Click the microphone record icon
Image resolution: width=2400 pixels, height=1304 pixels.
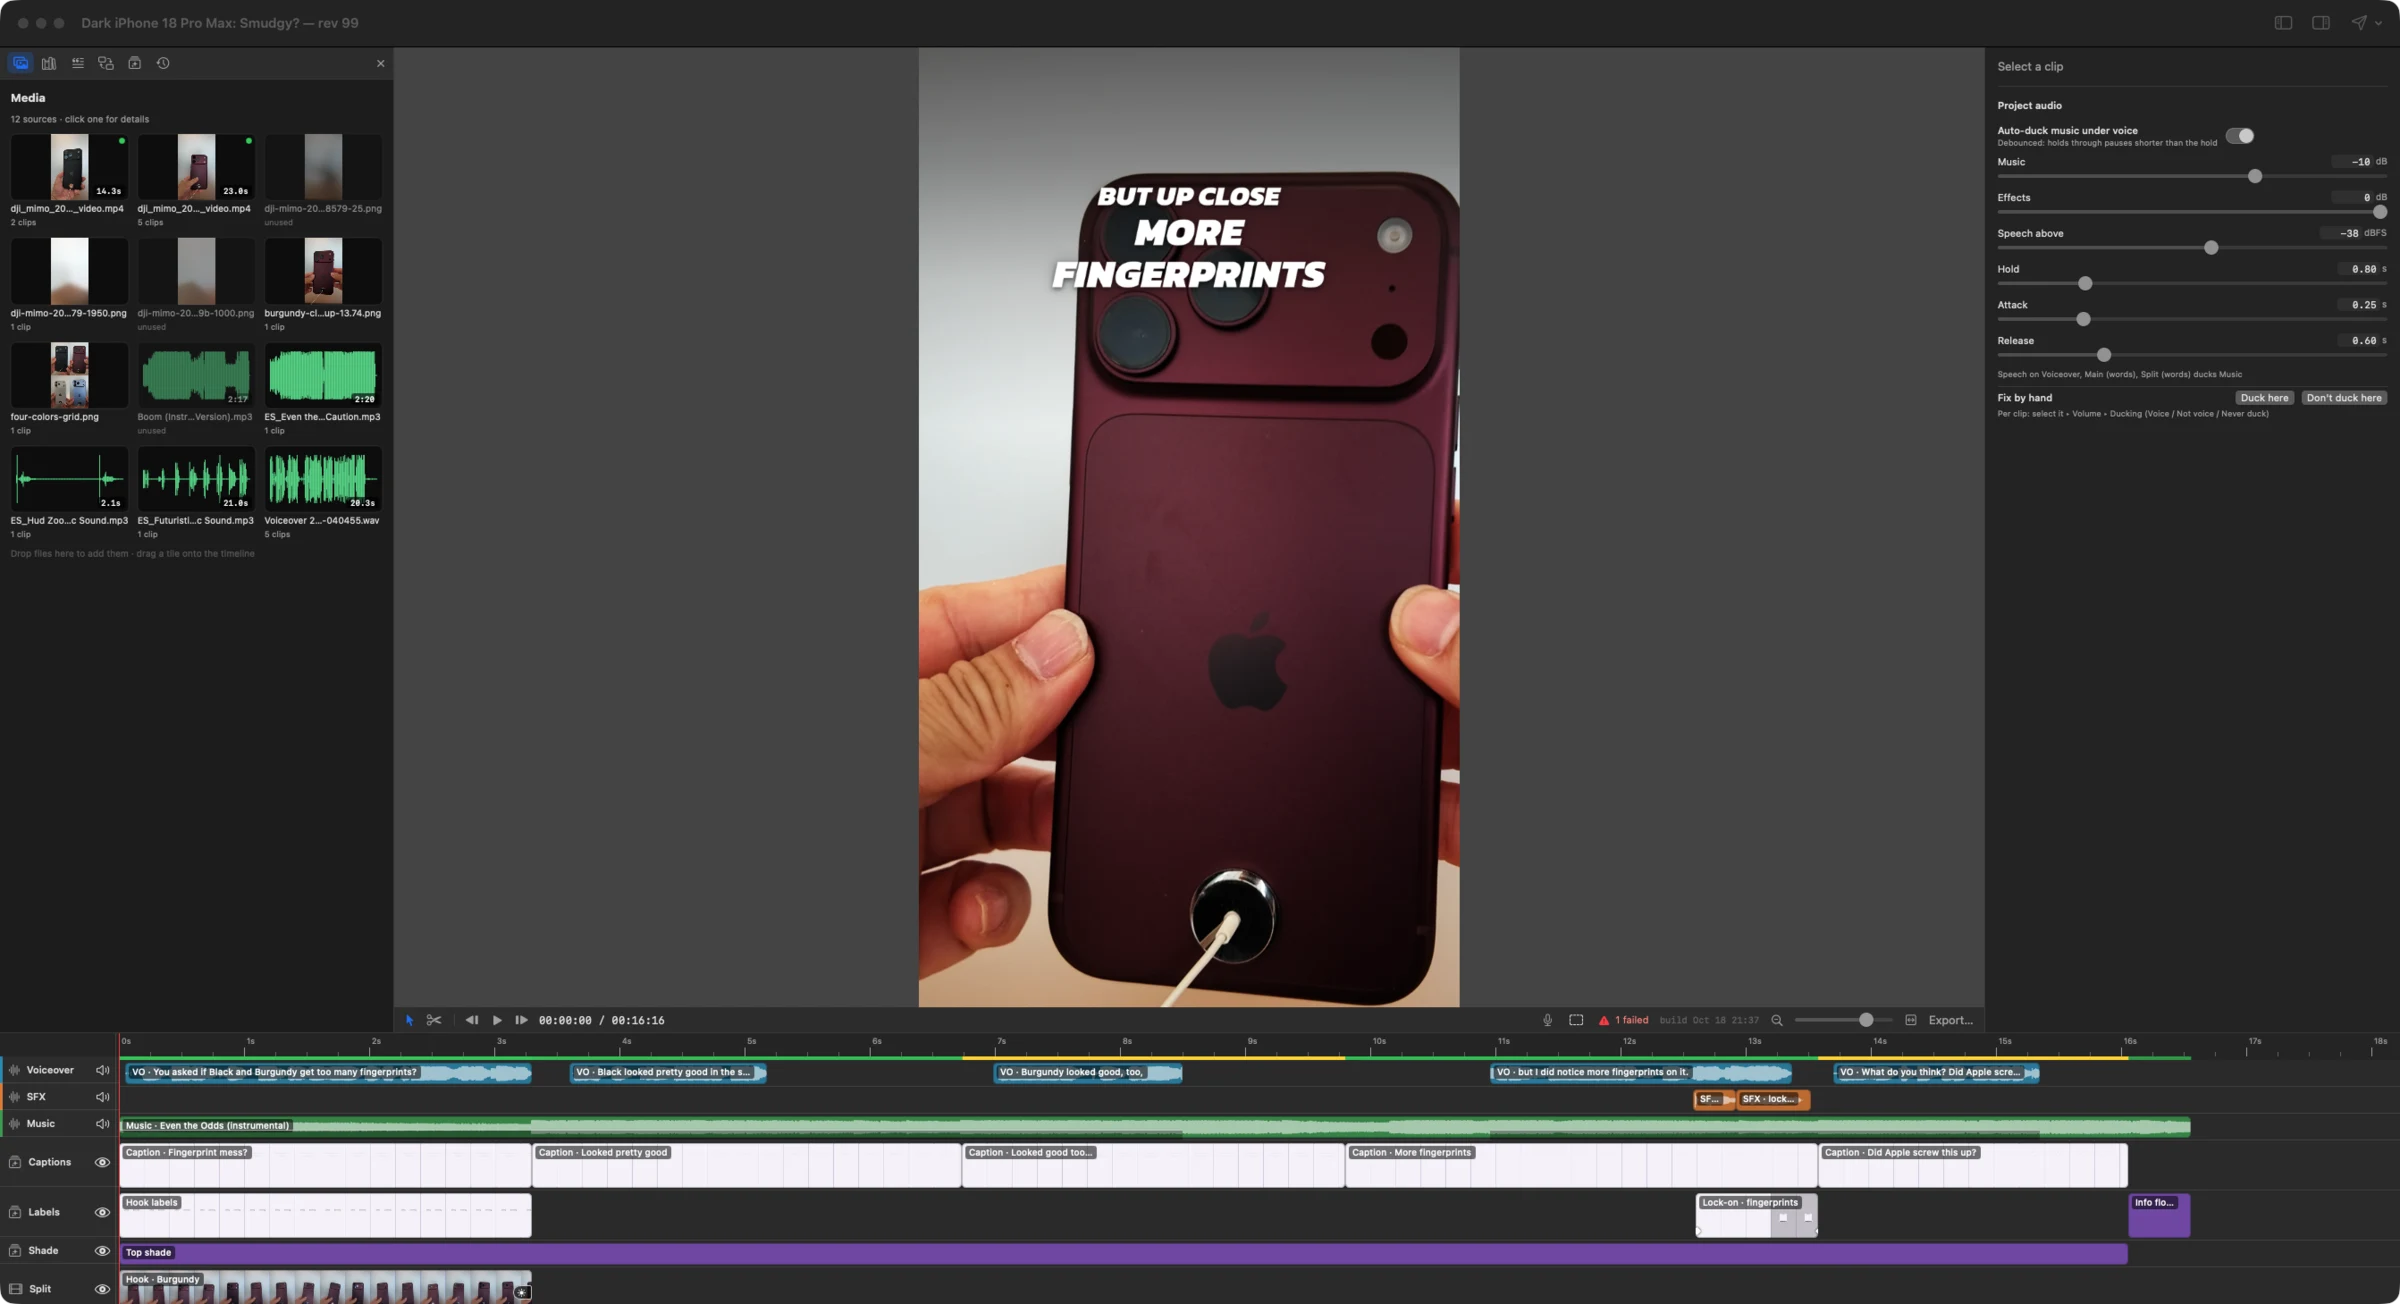[1547, 1020]
